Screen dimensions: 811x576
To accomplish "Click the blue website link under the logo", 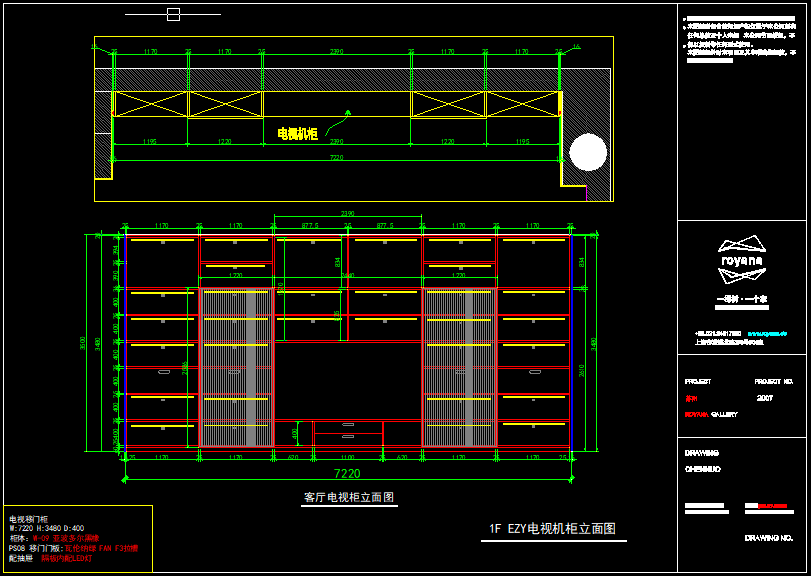I will point(768,333).
